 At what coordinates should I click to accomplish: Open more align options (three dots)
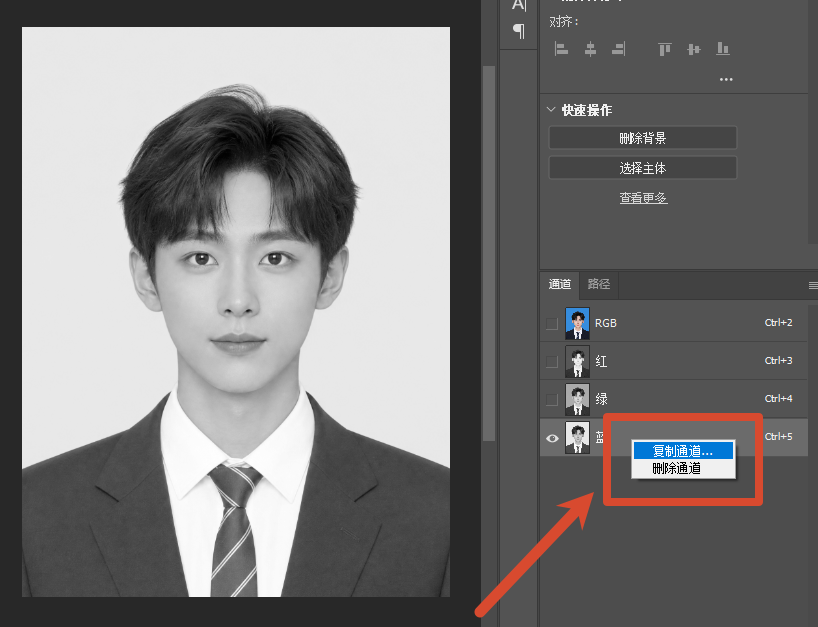click(726, 79)
